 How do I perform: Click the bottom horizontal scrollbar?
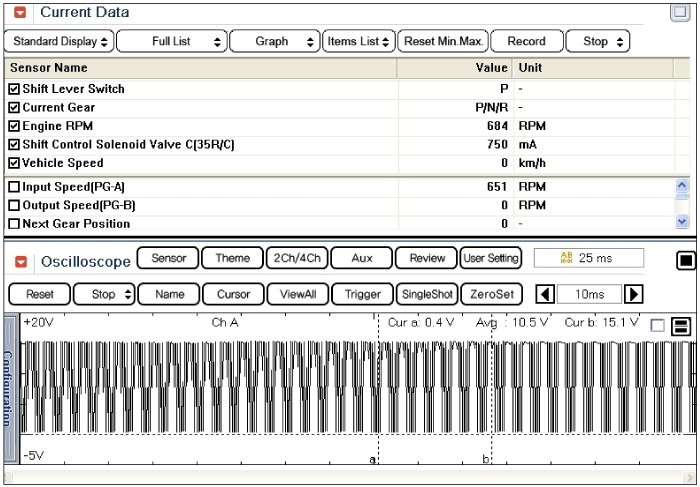tap(350, 476)
